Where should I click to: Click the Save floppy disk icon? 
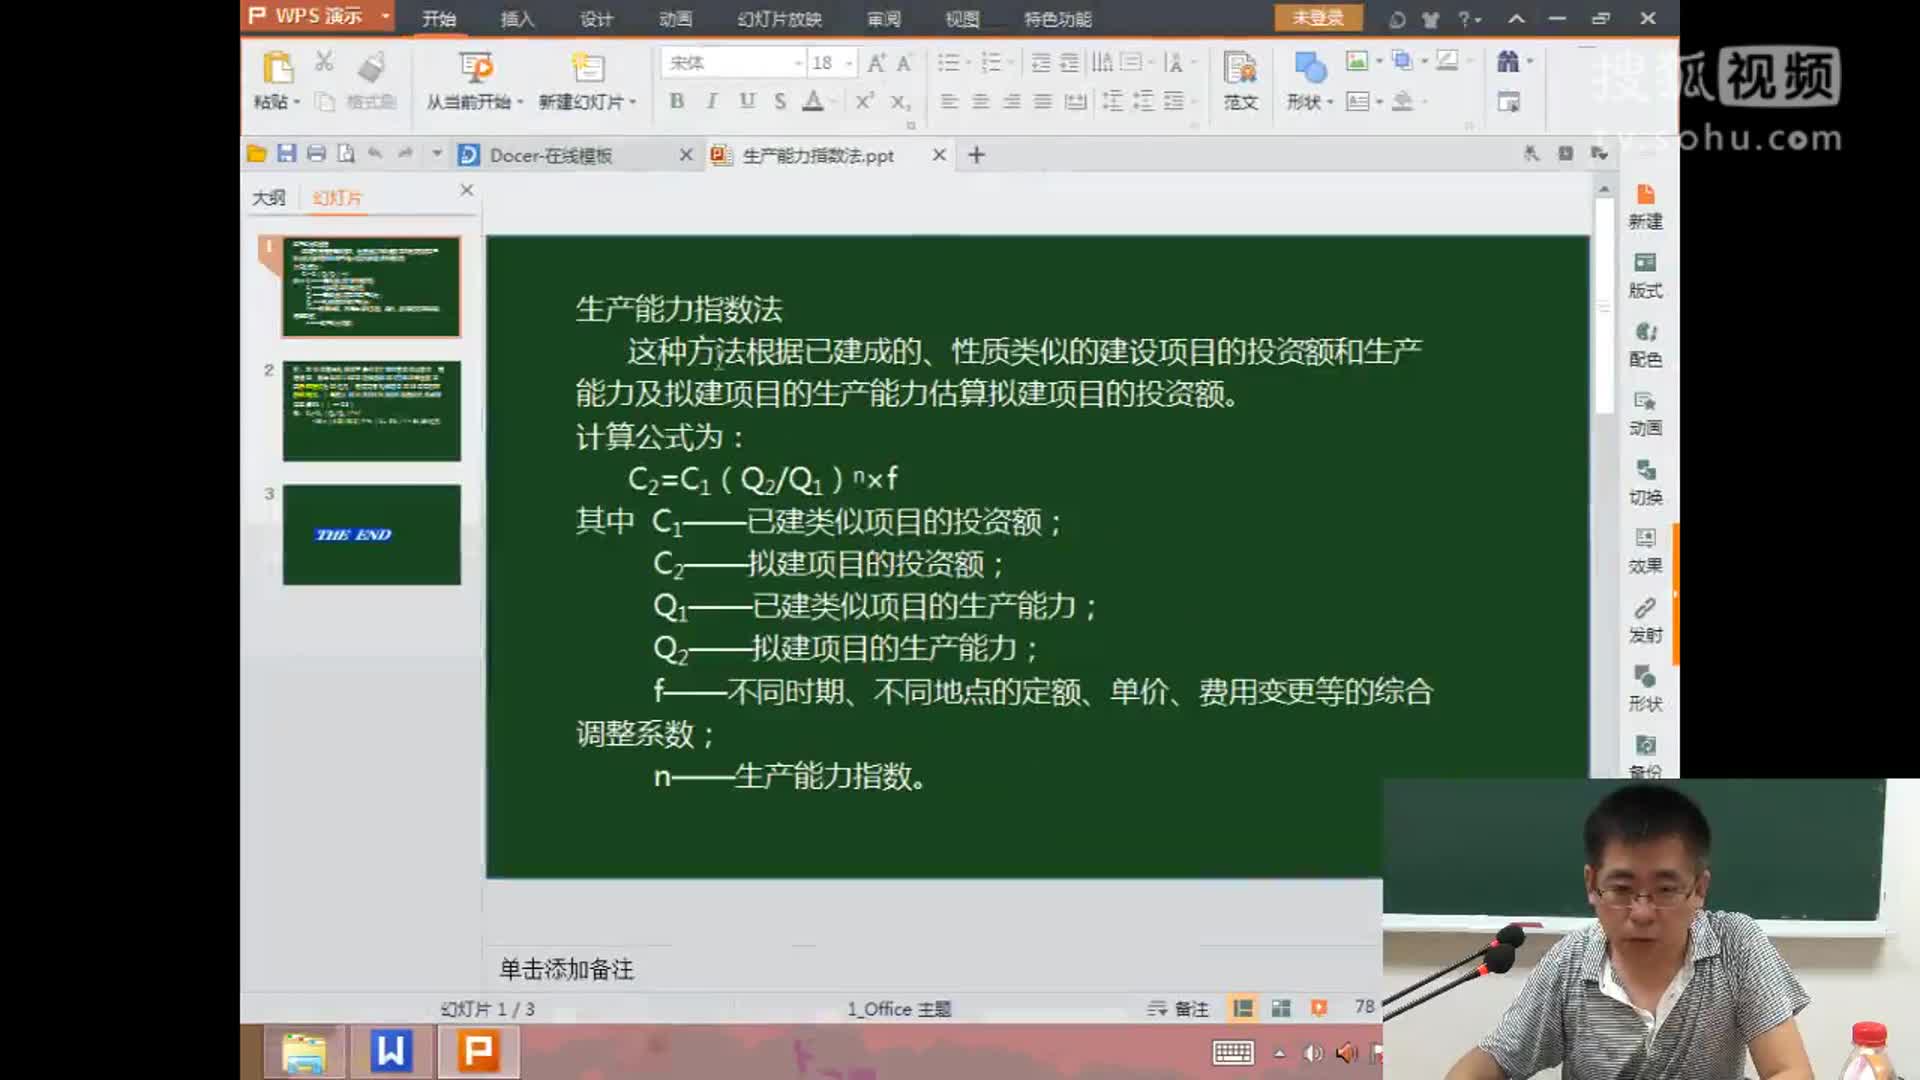pos(287,154)
